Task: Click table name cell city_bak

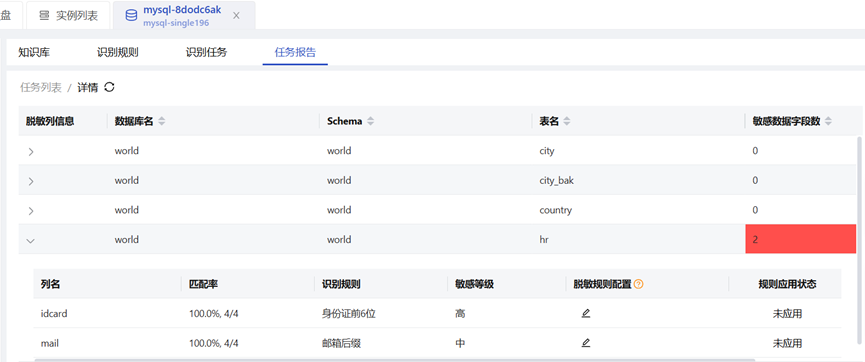Action: (x=557, y=180)
